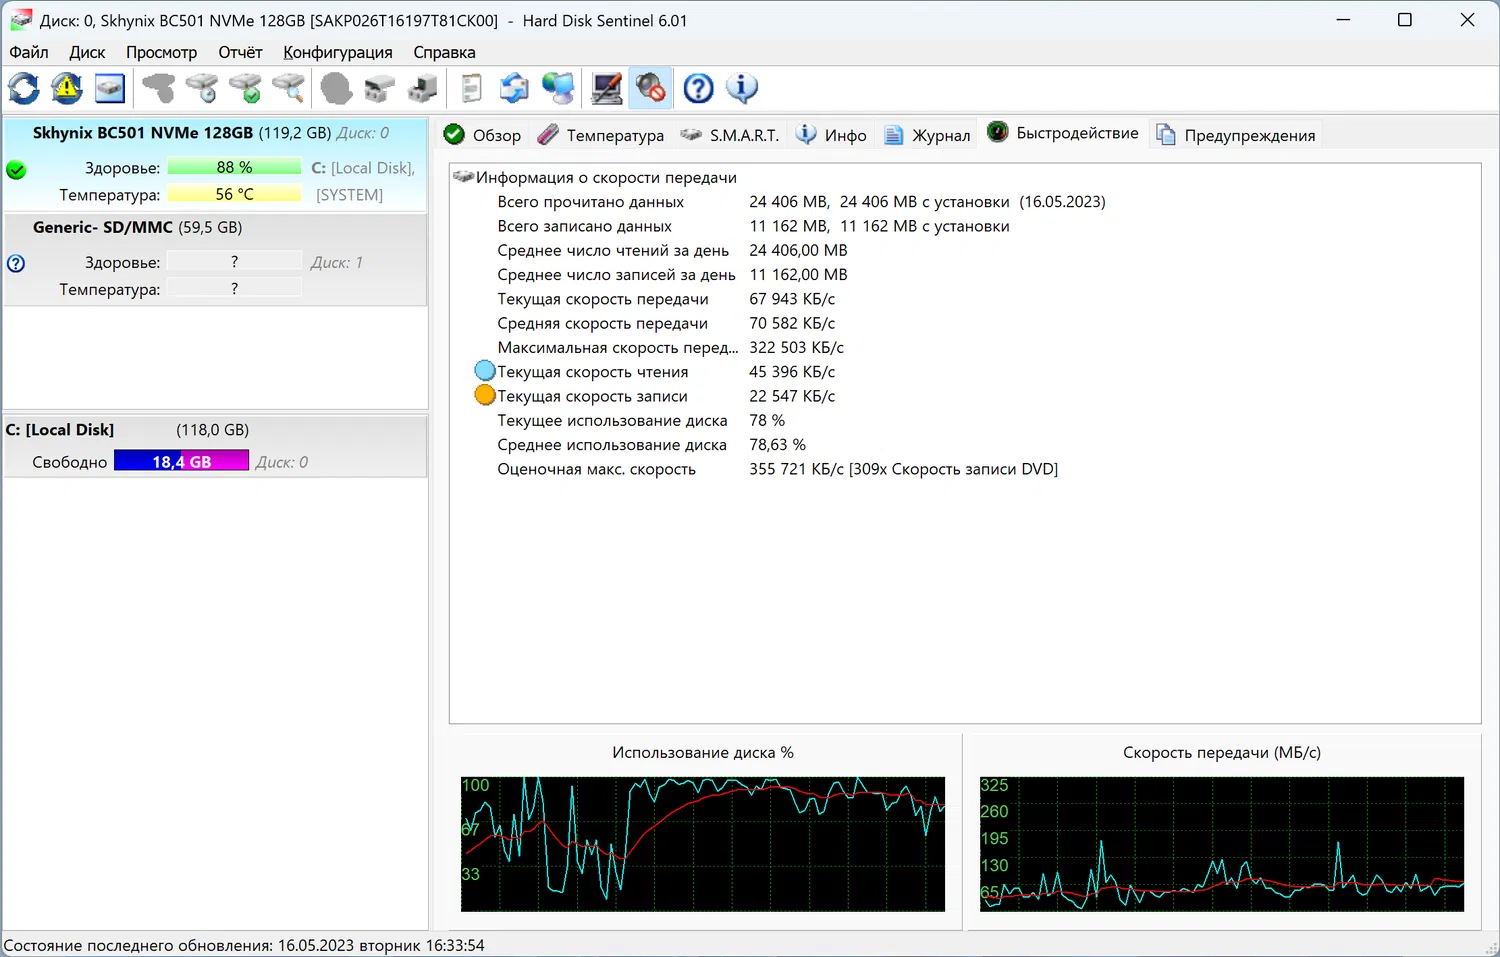This screenshot has width=1500, height=957.
Task: Click the report document toolbar icon
Action: click(x=471, y=89)
